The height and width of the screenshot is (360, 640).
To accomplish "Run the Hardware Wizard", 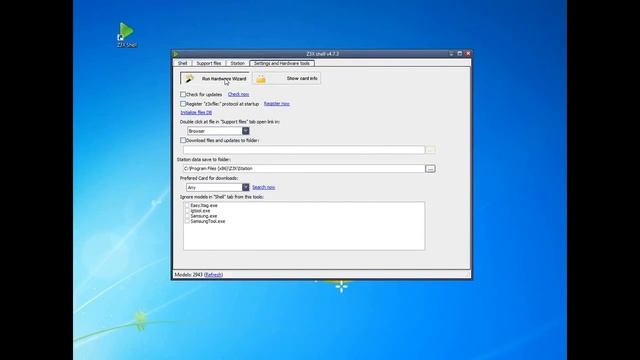I will [x=215, y=78].
